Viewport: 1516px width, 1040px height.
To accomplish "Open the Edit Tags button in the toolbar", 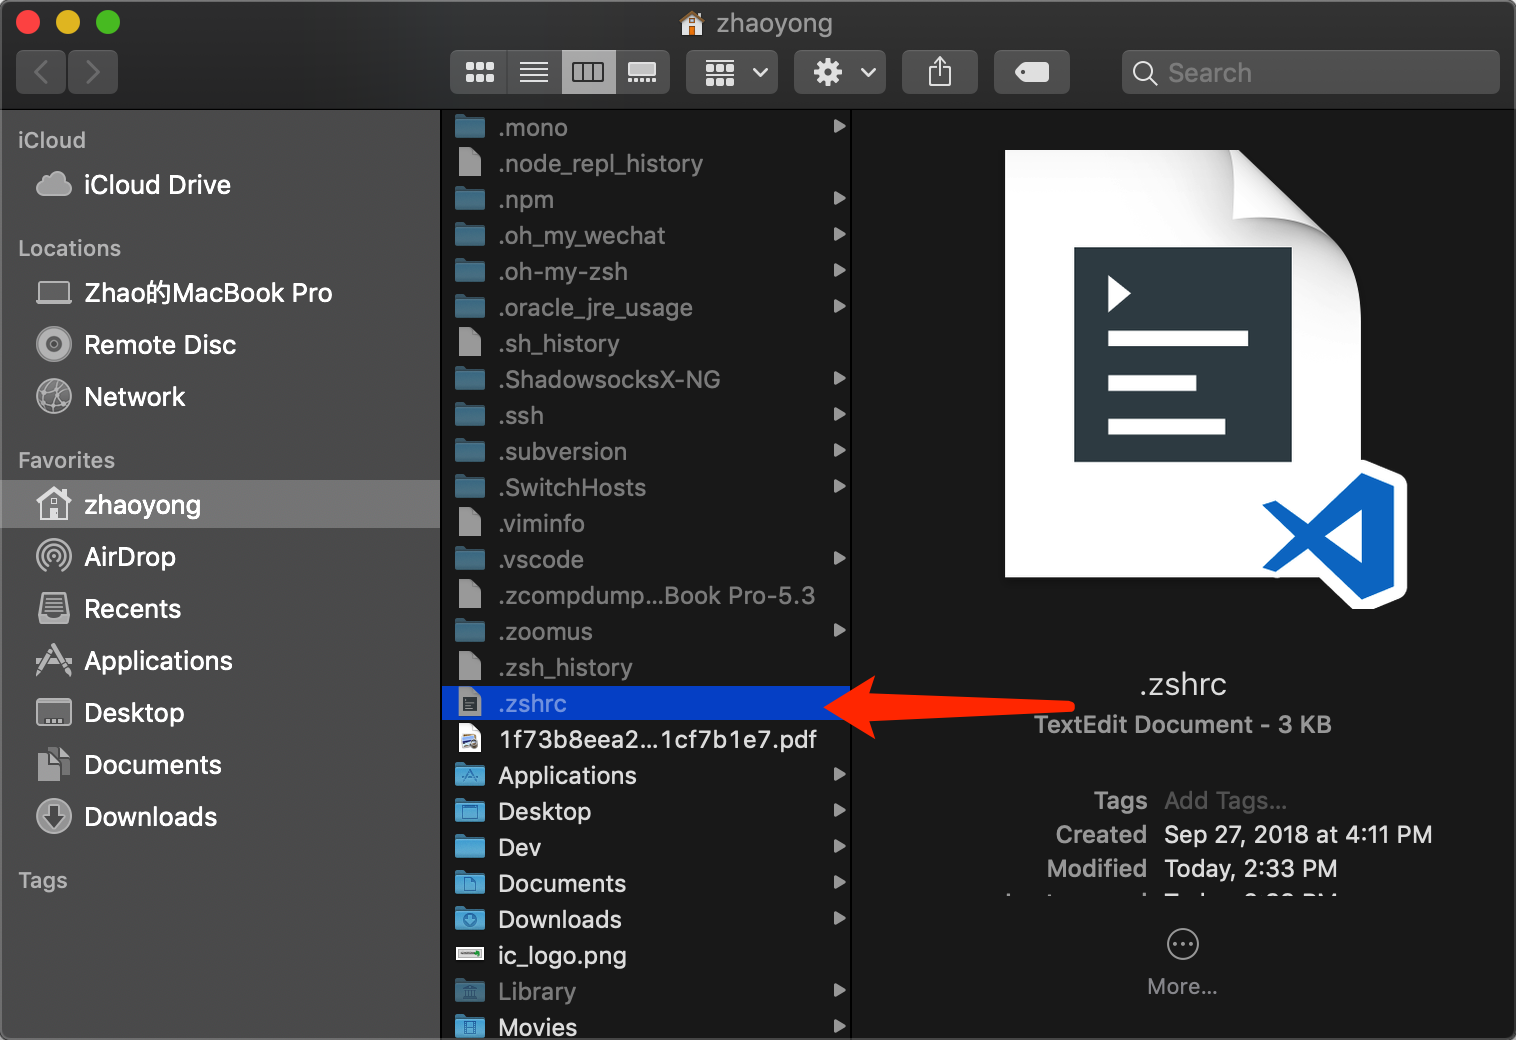I will pos(1031,71).
